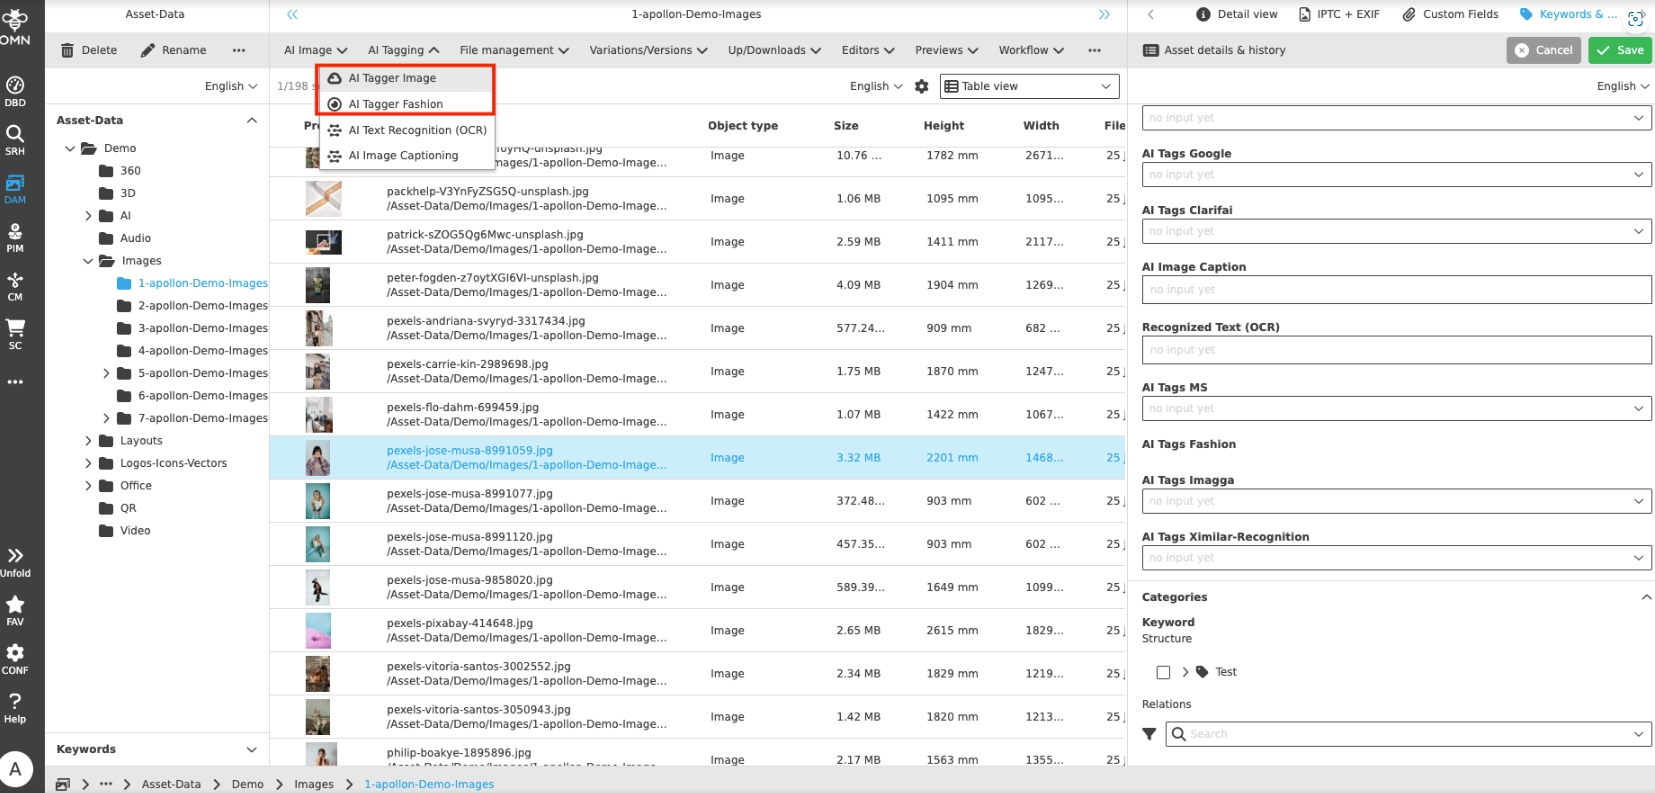Open the CONF settings gear
This screenshot has height=793, width=1655.
[15, 658]
